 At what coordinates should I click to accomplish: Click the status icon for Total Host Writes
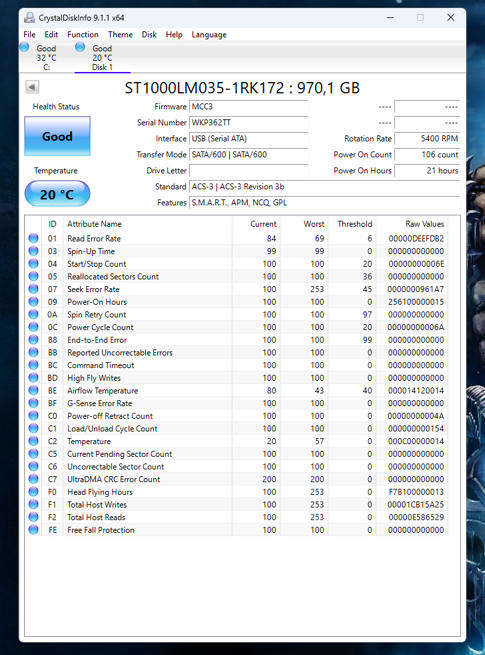pos(33,504)
